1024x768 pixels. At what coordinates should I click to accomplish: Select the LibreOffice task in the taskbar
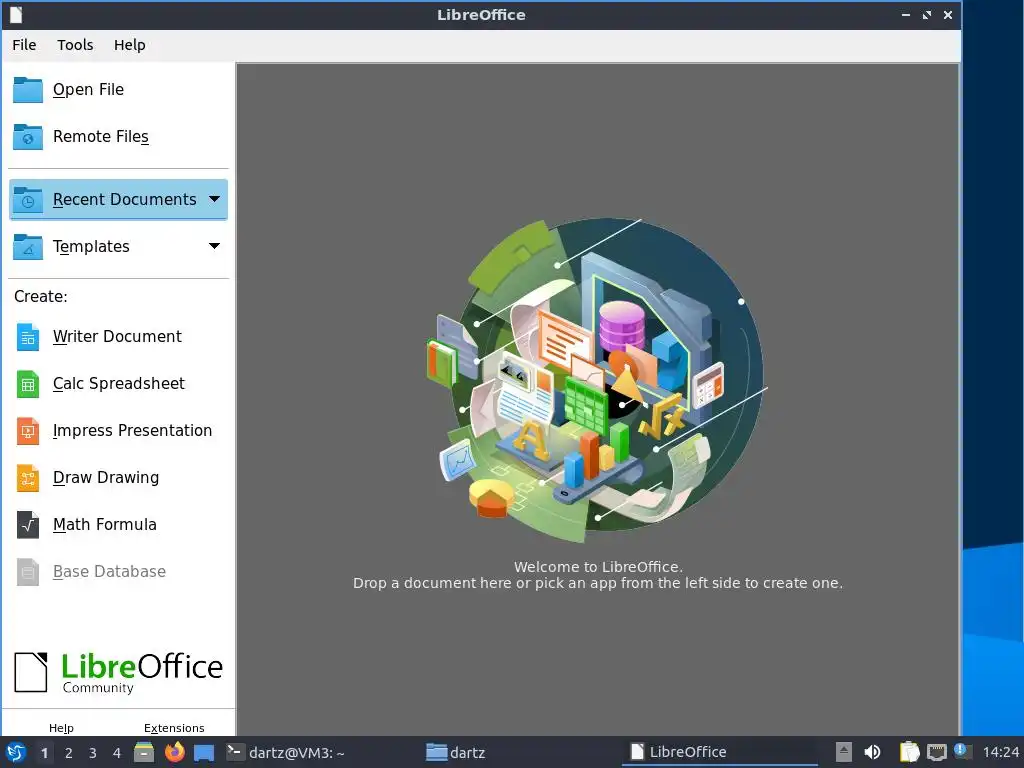click(x=720, y=752)
